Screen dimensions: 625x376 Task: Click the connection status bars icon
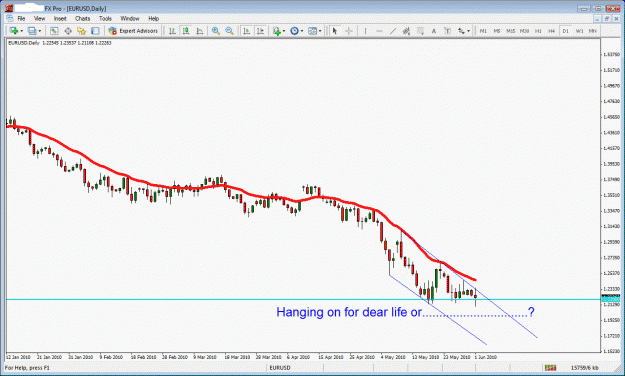click(x=550, y=368)
